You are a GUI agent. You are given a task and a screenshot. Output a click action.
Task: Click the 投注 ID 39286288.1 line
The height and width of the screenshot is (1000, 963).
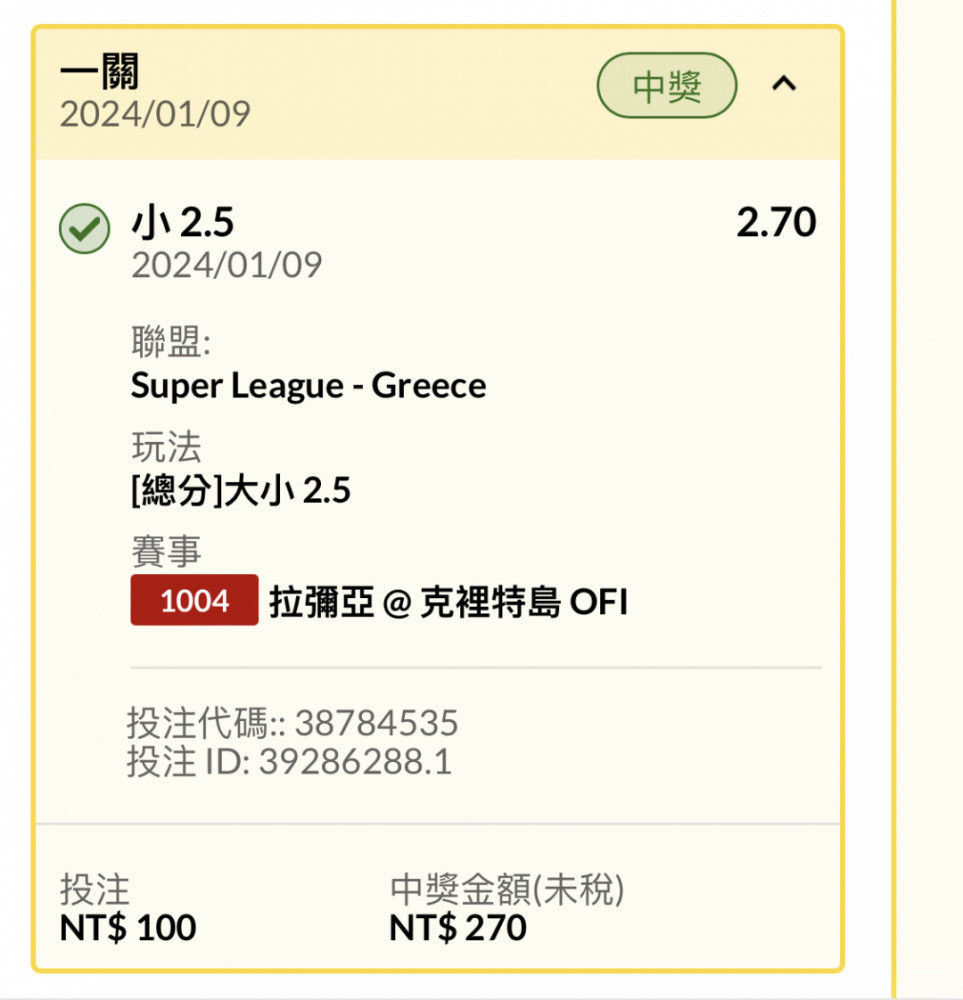click(289, 761)
